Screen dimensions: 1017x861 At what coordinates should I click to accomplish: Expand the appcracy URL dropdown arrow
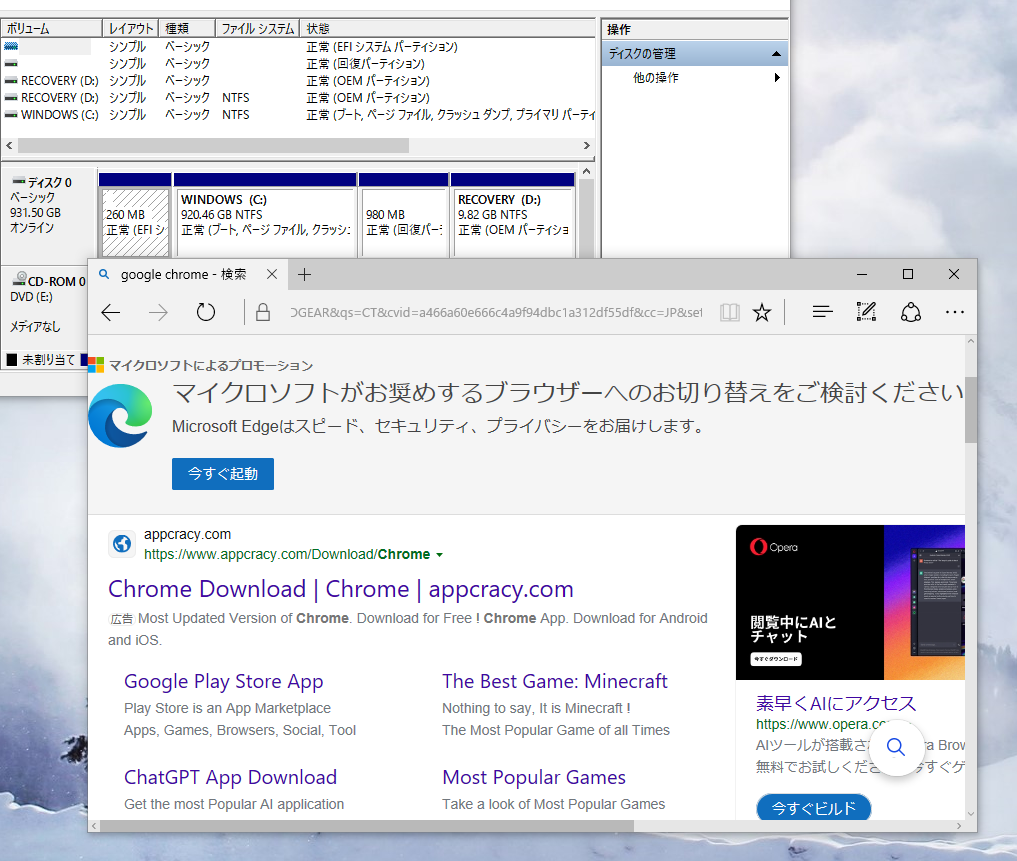click(440, 555)
